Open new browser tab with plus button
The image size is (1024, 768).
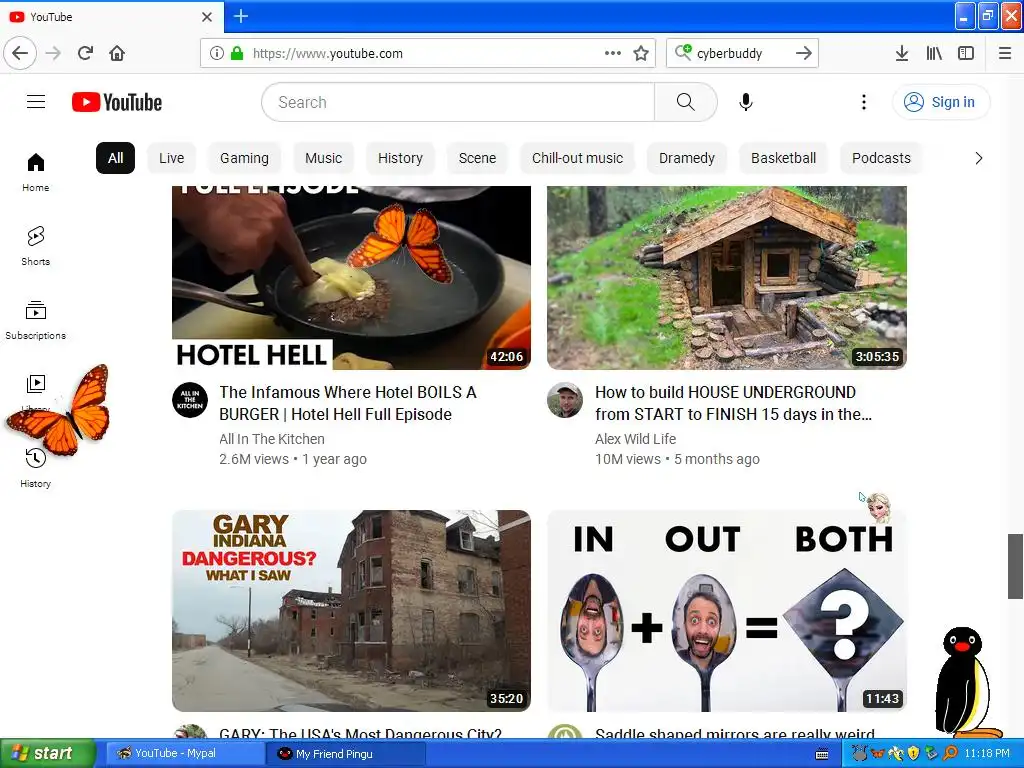(241, 16)
